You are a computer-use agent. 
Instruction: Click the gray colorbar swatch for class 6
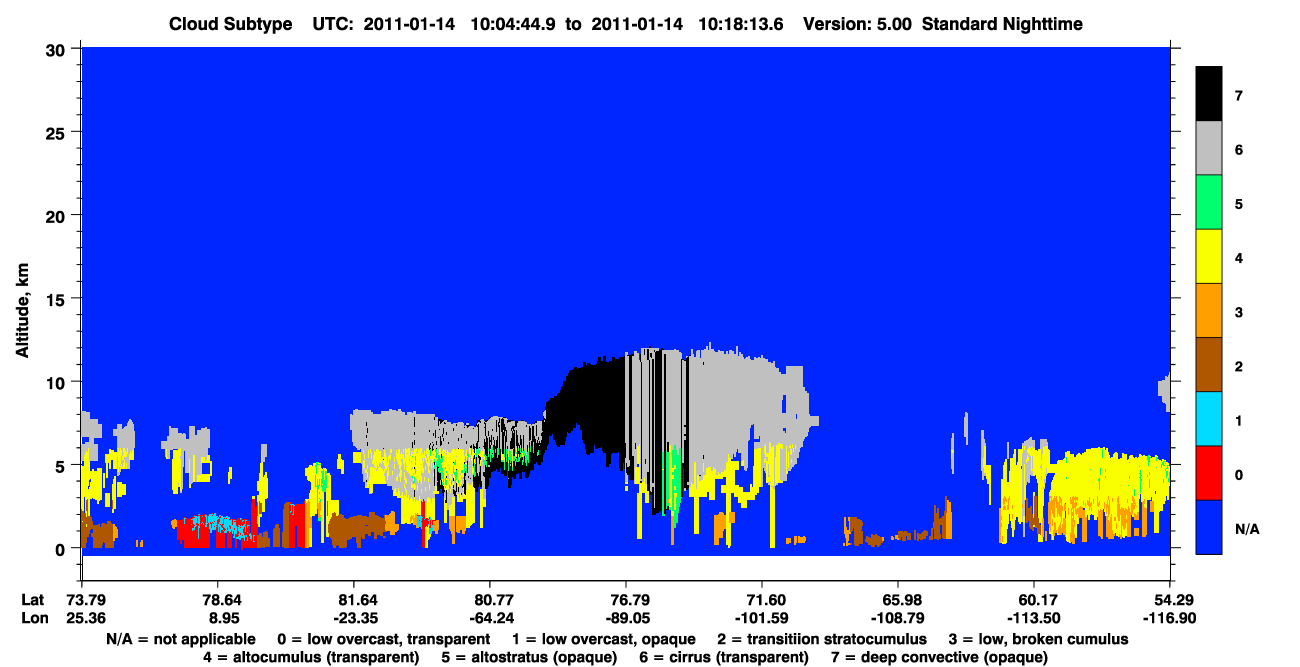(x=1209, y=148)
